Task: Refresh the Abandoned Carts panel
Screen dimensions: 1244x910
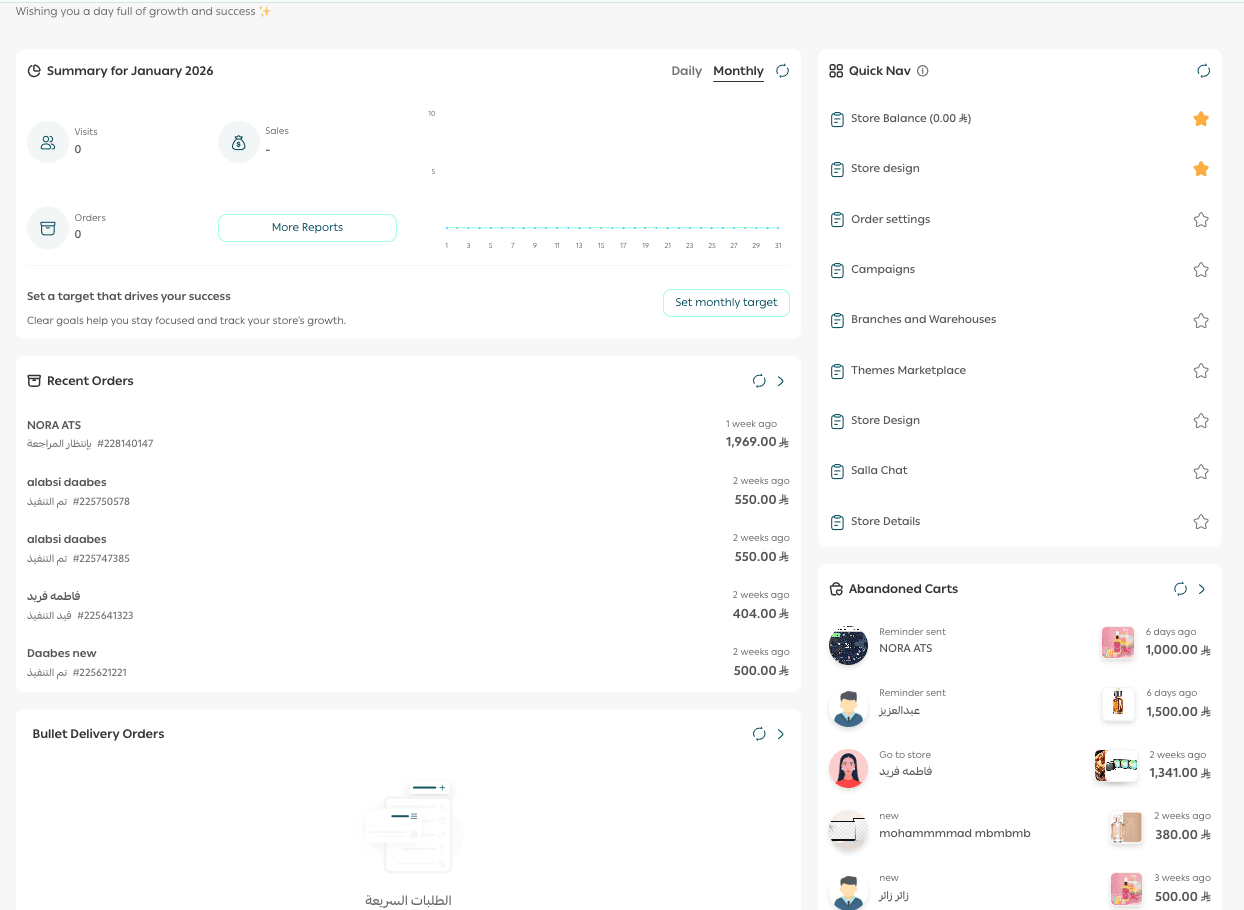Action: (x=1180, y=589)
